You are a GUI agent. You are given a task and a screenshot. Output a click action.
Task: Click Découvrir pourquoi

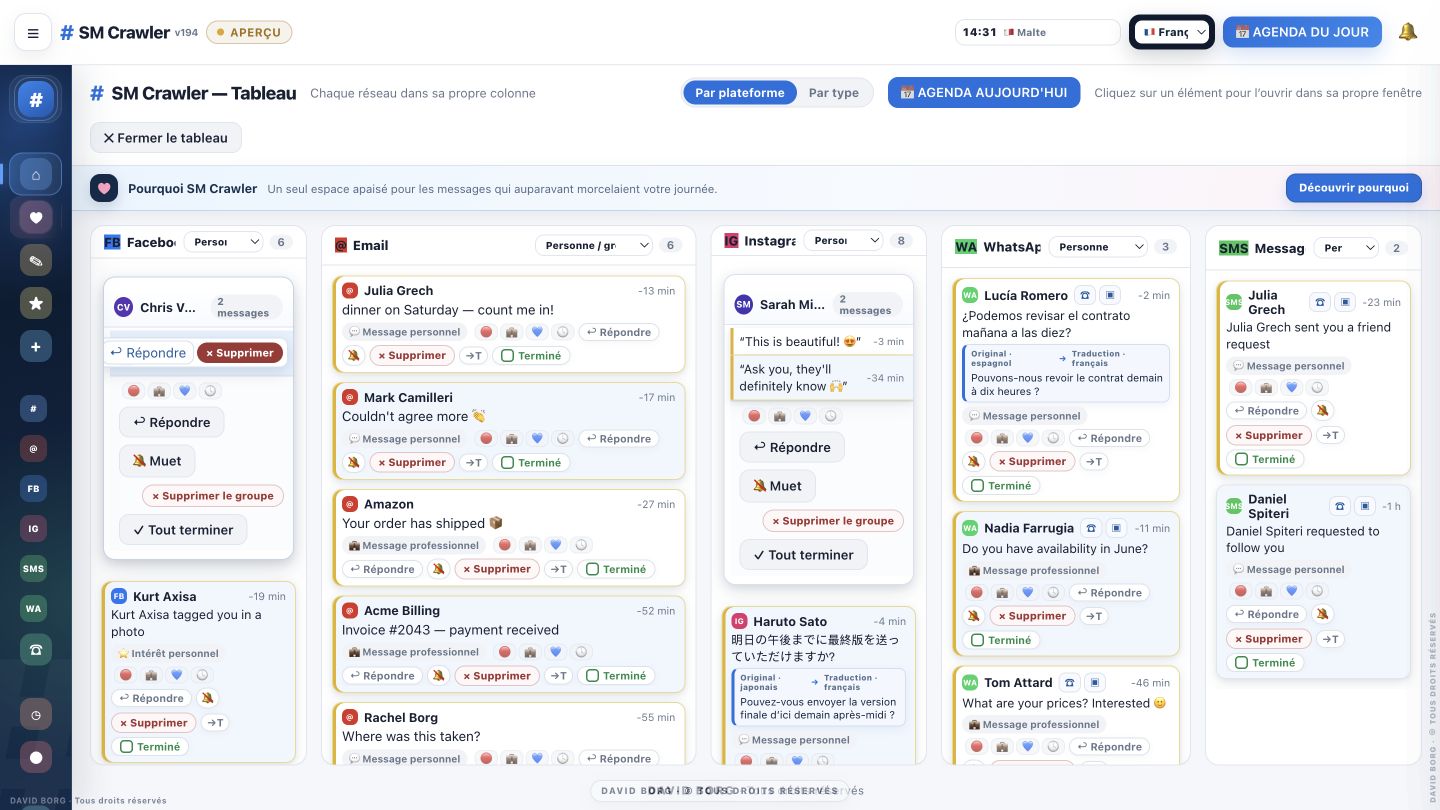pos(1353,188)
